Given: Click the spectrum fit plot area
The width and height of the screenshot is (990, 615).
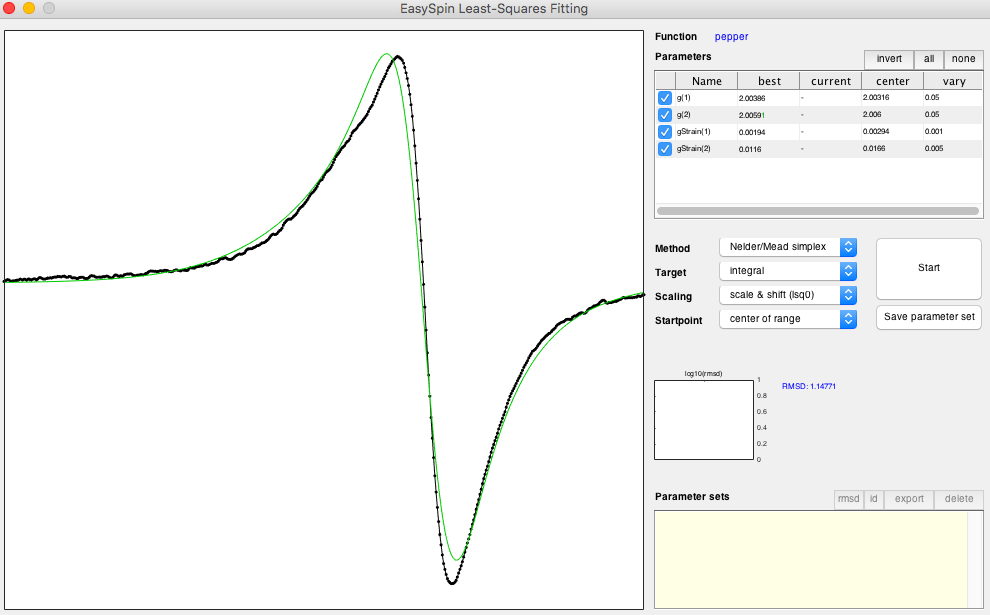Looking at the screenshot, I should click(x=324, y=319).
